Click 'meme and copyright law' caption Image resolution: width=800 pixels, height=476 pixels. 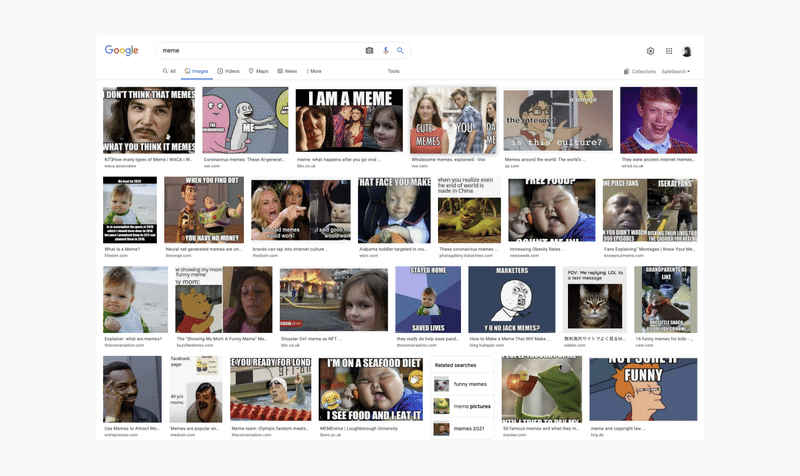[618, 429]
